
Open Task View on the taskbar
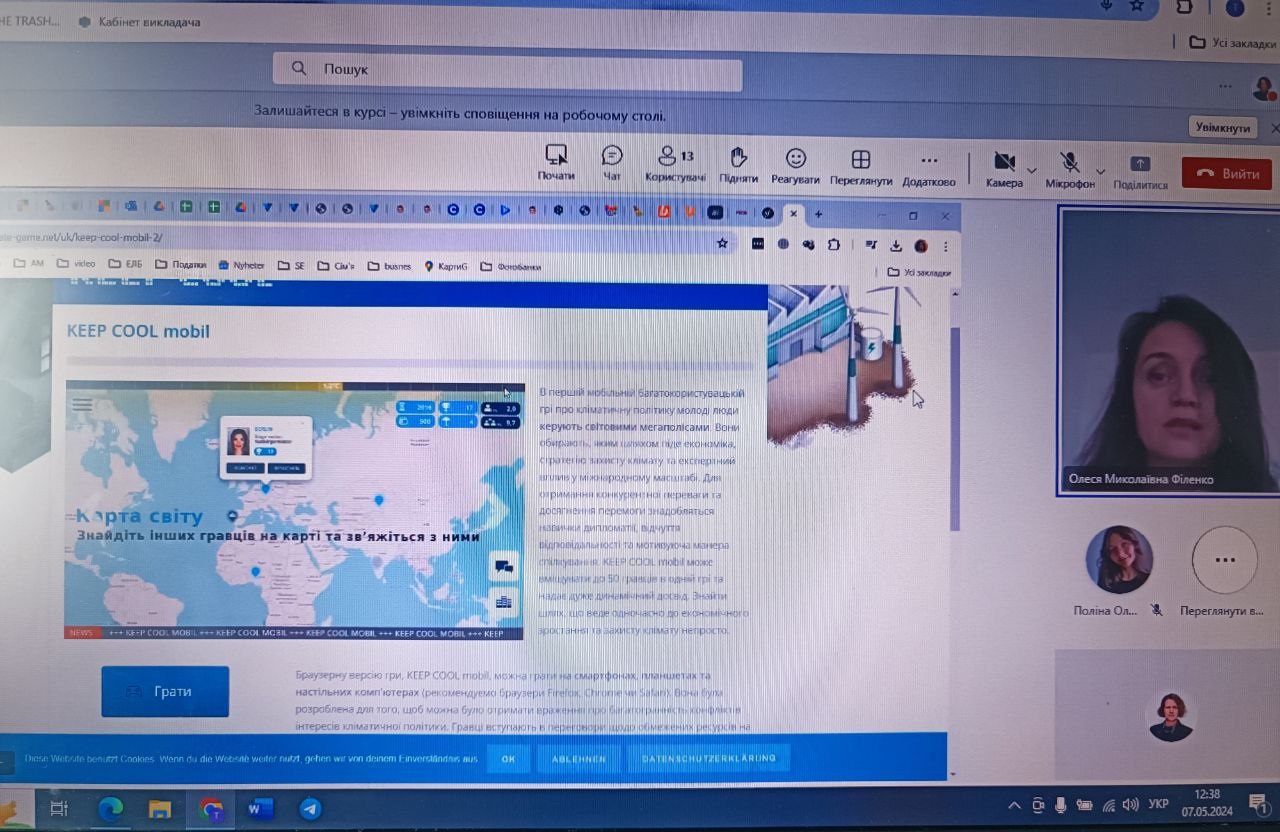59,808
